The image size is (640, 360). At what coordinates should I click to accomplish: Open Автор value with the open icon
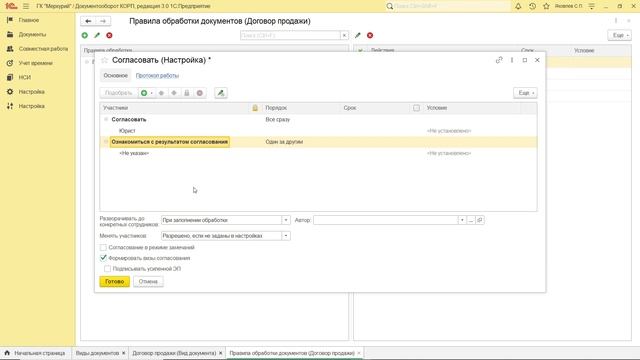[x=480, y=220]
